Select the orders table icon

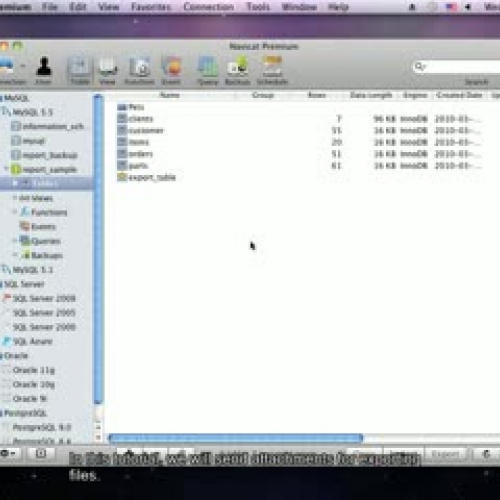click(x=122, y=153)
